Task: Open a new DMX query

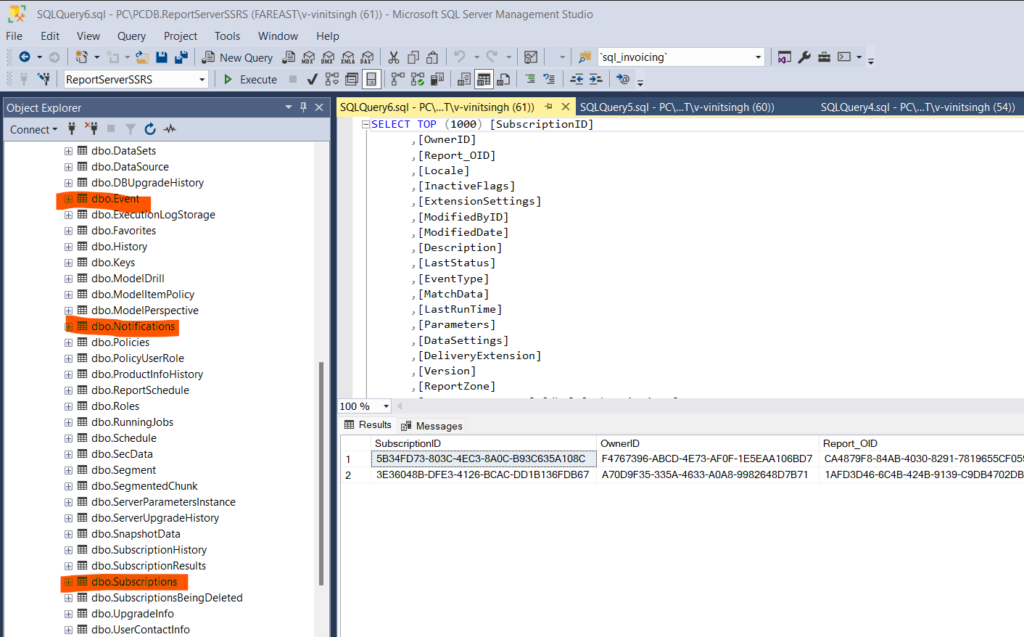Action: click(328, 57)
